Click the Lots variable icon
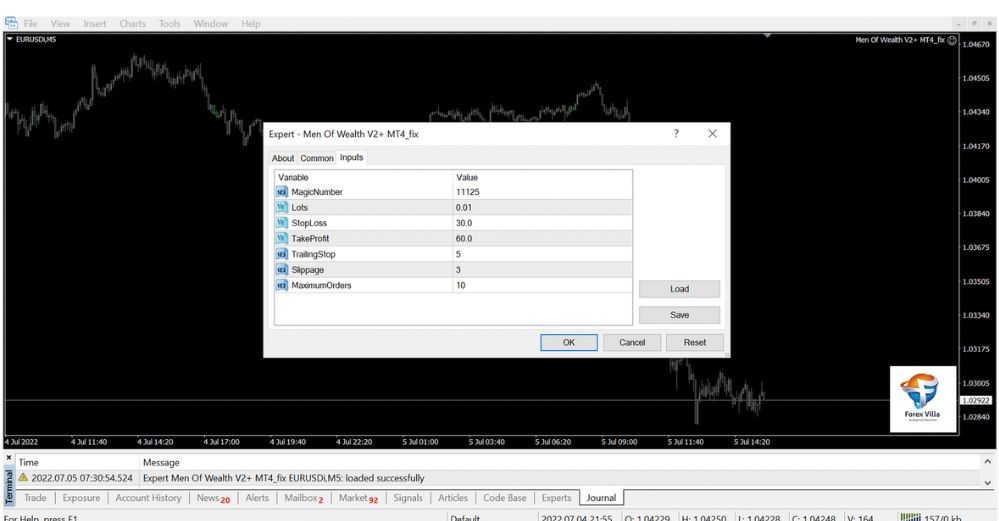Screen dimensions: 999x521 point(282,207)
